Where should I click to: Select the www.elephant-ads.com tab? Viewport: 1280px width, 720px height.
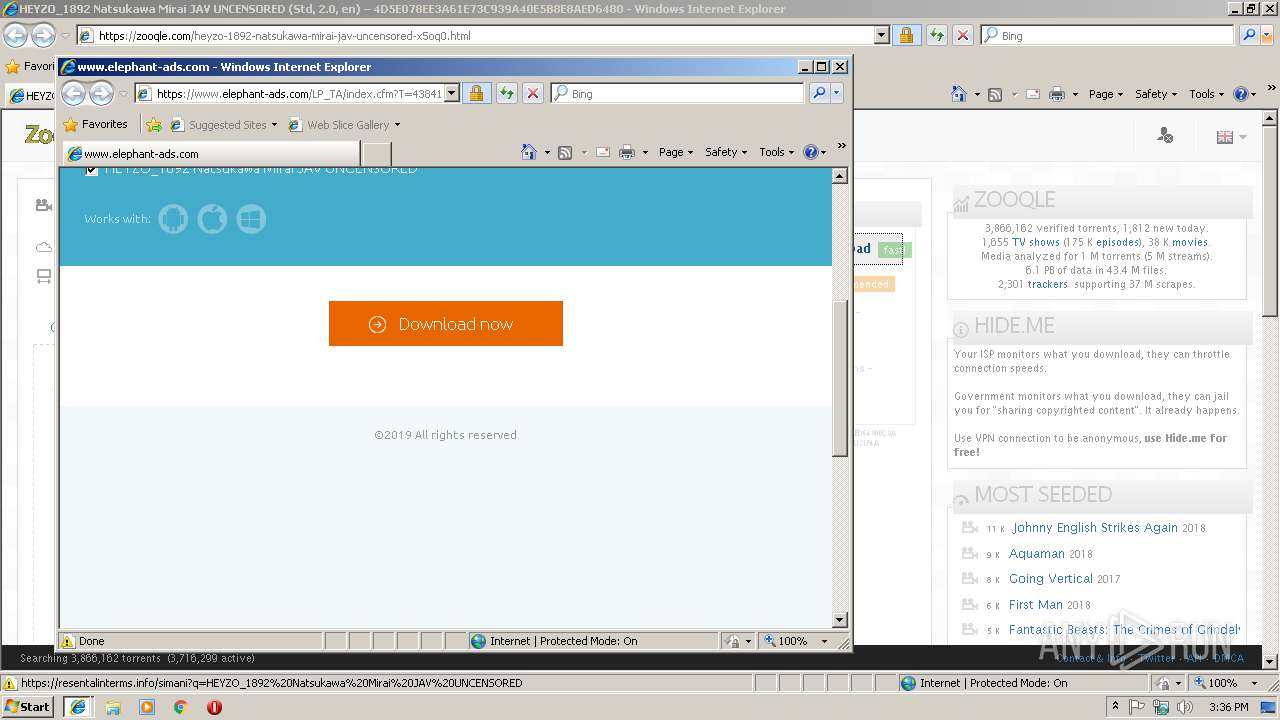pos(211,153)
